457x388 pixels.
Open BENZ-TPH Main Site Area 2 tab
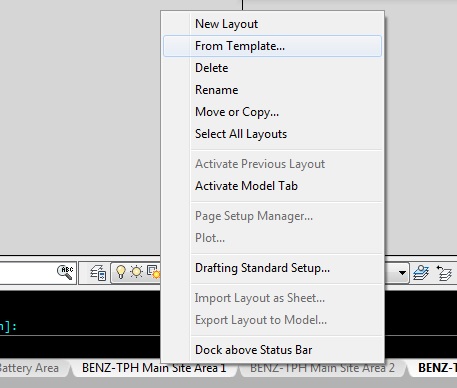[322, 368]
